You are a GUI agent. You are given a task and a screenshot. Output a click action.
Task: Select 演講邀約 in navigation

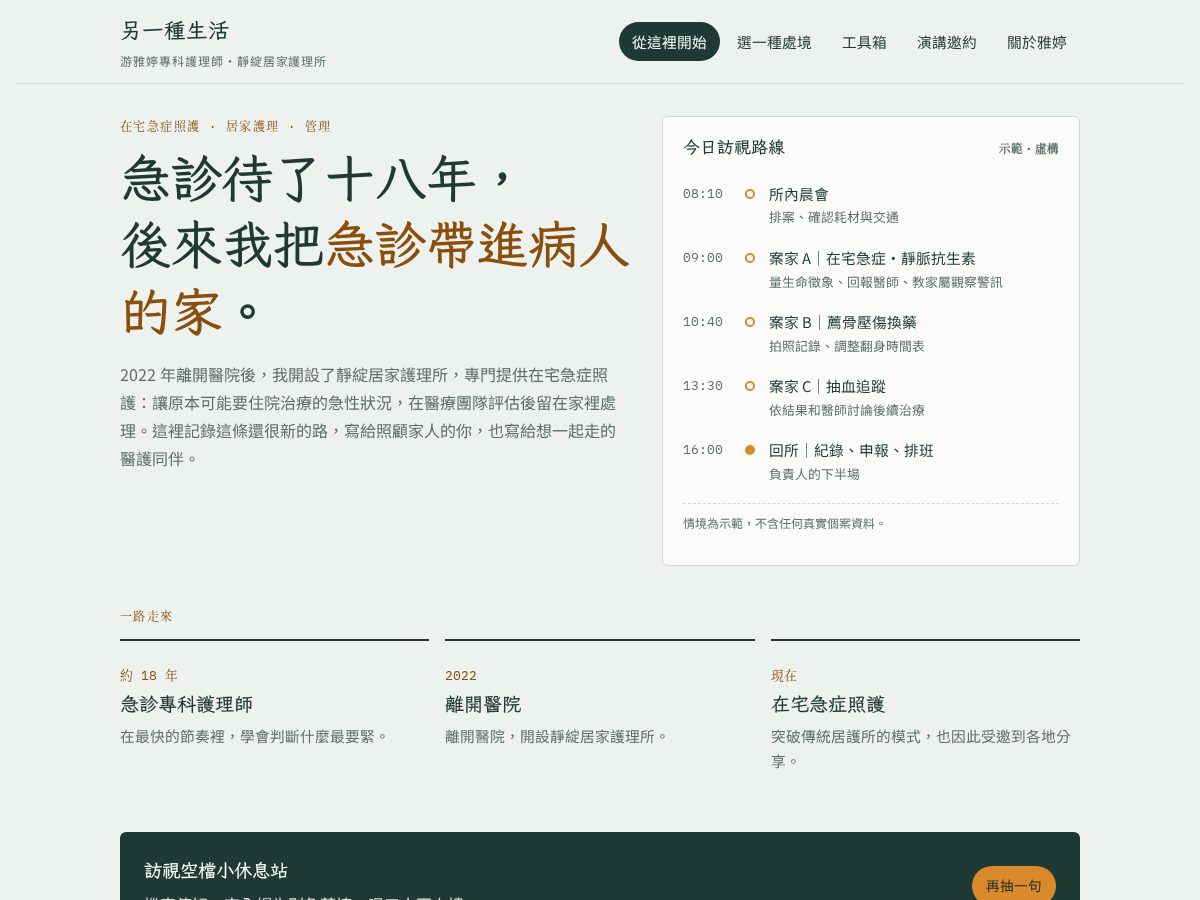click(x=947, y=42)
